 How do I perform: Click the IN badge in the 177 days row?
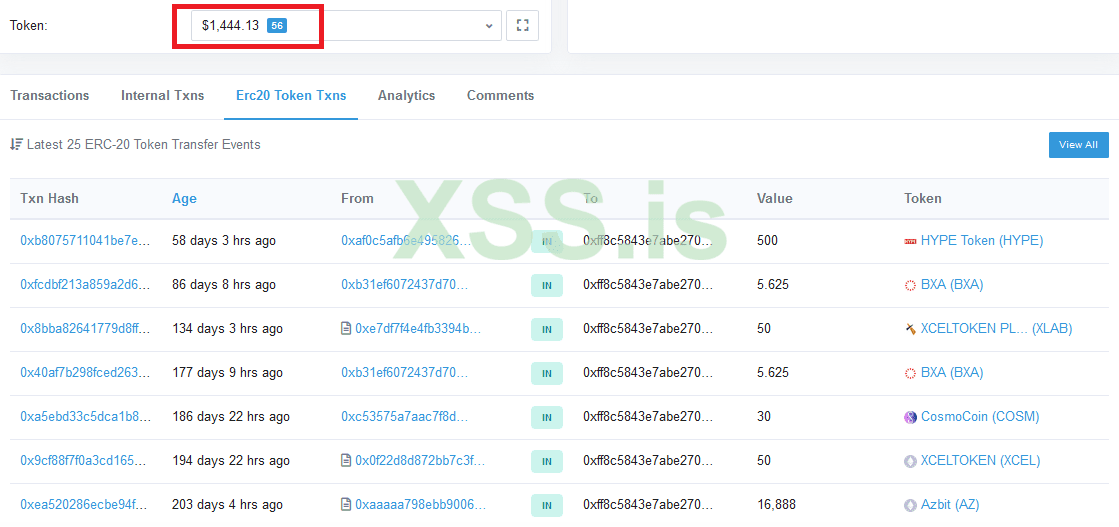tap(547, 373)
